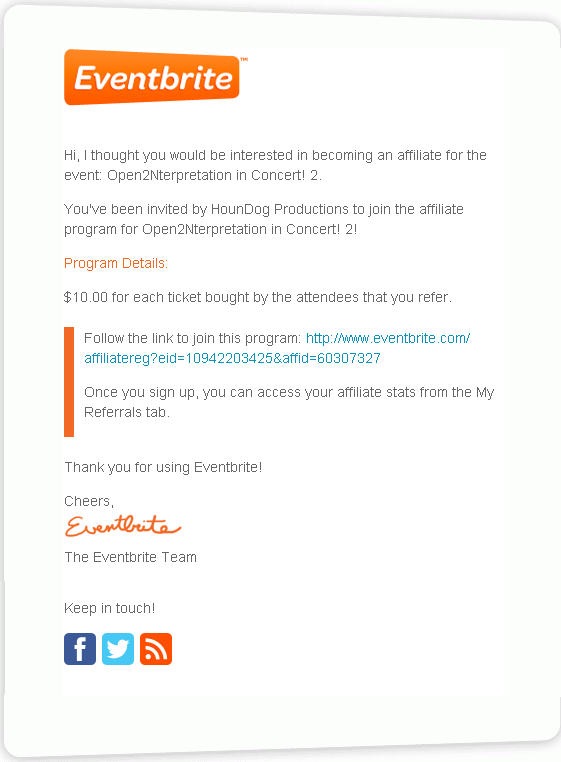Click the orange vertical bar beside link
The image size is (561, 762).
[69, 381]
